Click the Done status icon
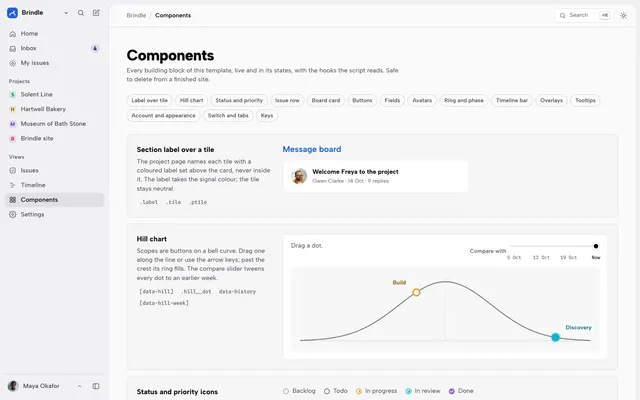 click(x=452, y=391)
